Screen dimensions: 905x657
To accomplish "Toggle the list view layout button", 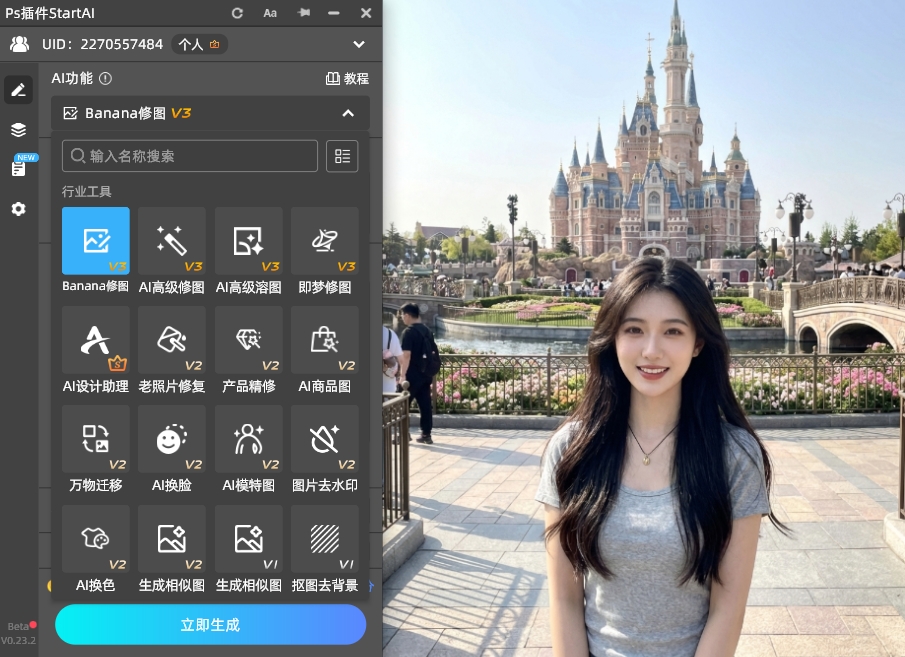I will (x=342, y=156).
